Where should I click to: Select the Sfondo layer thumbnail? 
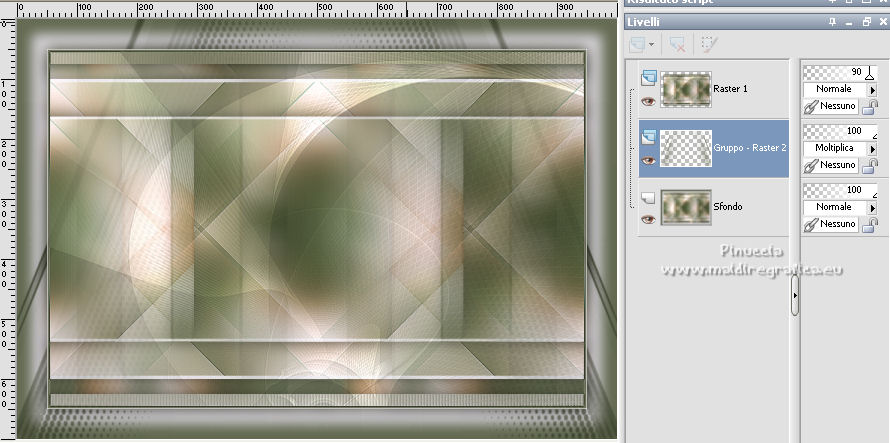pyautogui.click(x=686, y=207)
